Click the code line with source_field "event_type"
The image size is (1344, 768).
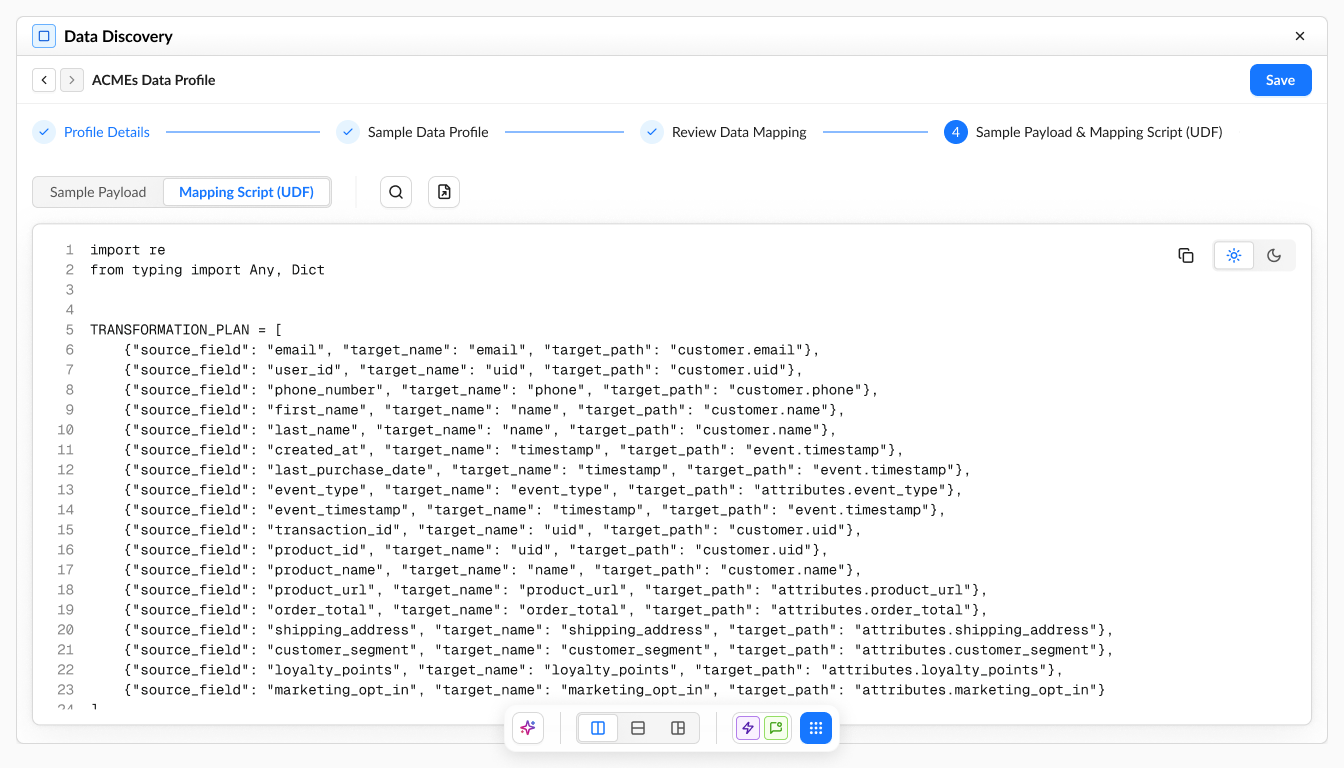coord(543,490)
